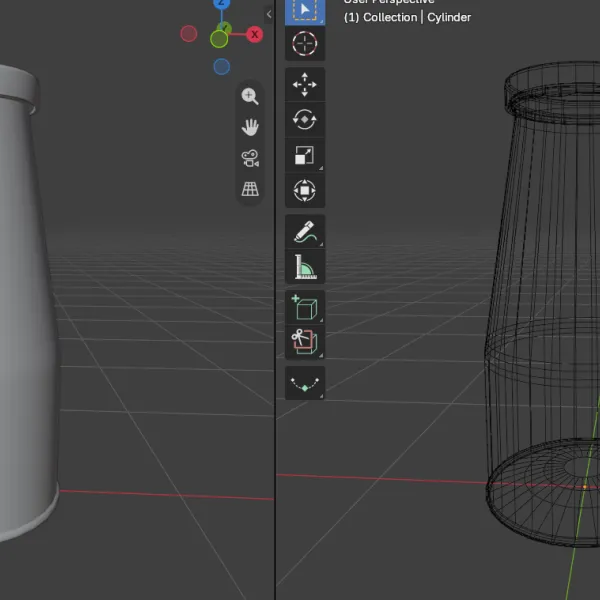This screenshot has height=600, width=600.
Task: Select the Annotate pencil tool
Action: click(x=305, y=232)
